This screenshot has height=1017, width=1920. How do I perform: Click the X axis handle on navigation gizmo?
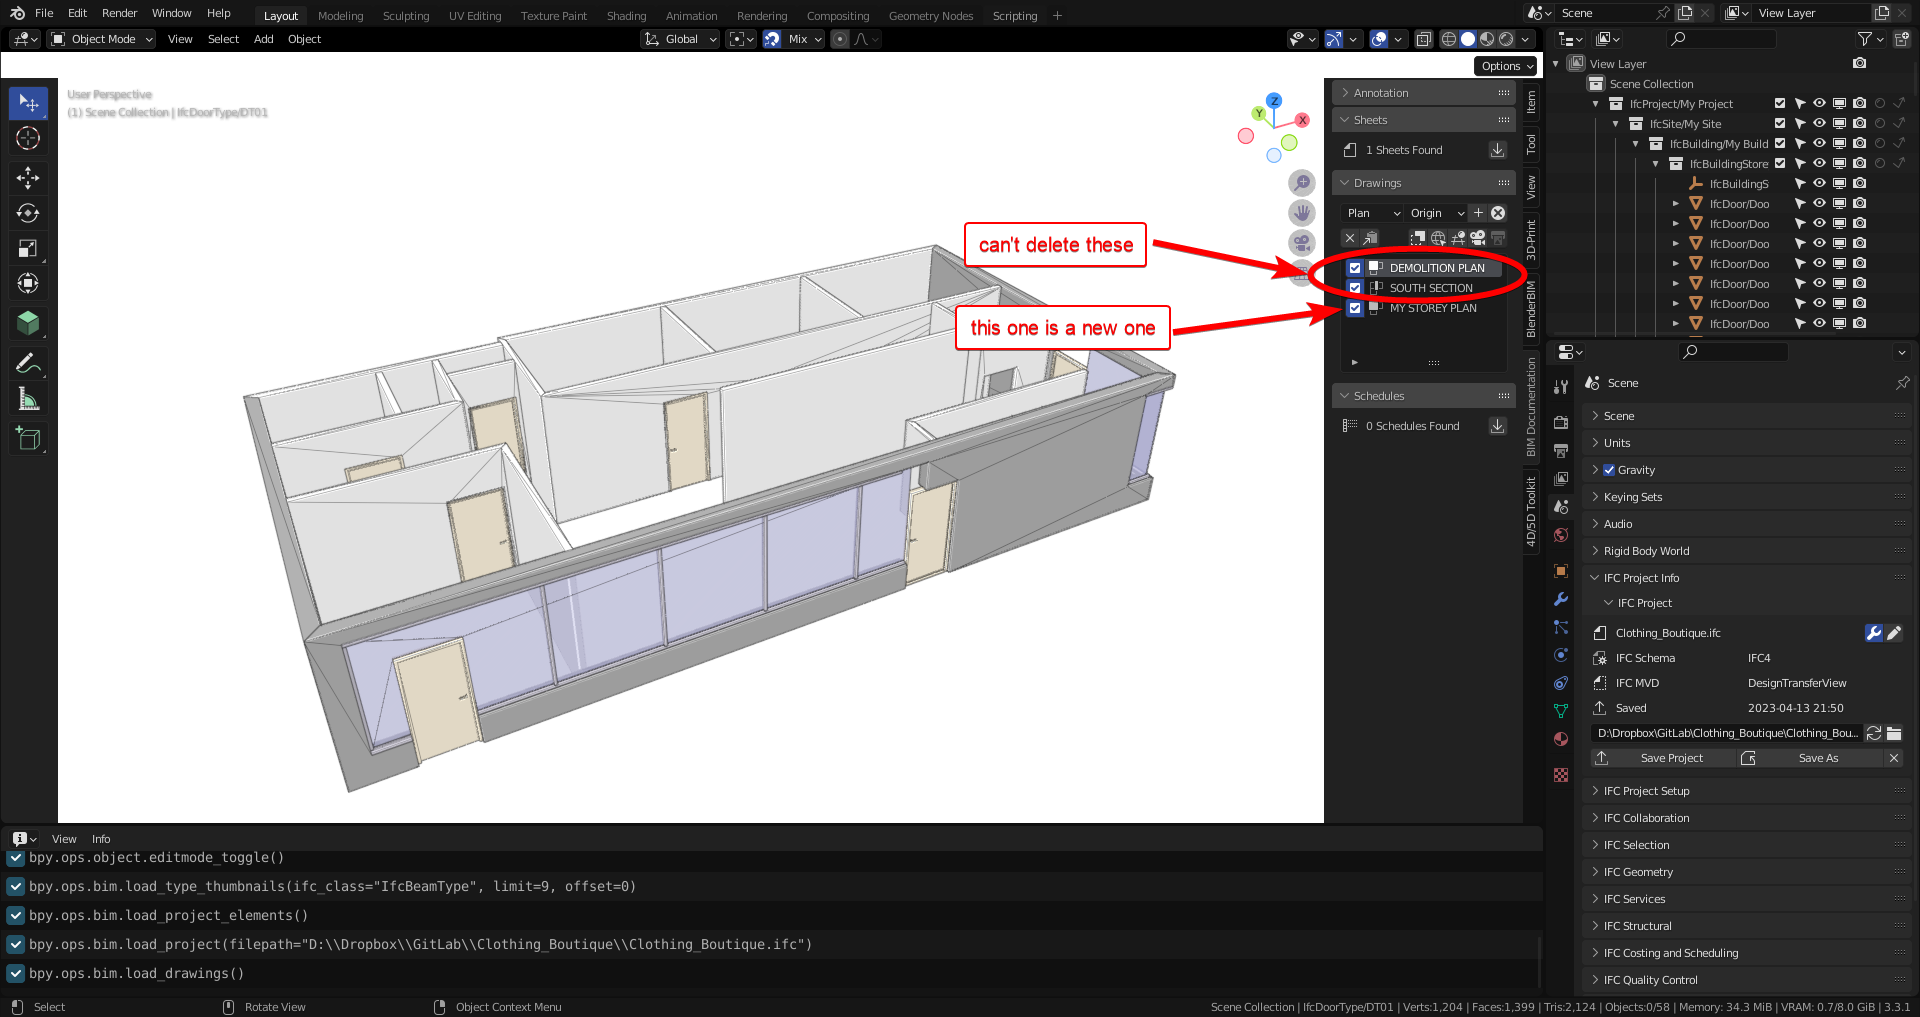coord(1301,119)
